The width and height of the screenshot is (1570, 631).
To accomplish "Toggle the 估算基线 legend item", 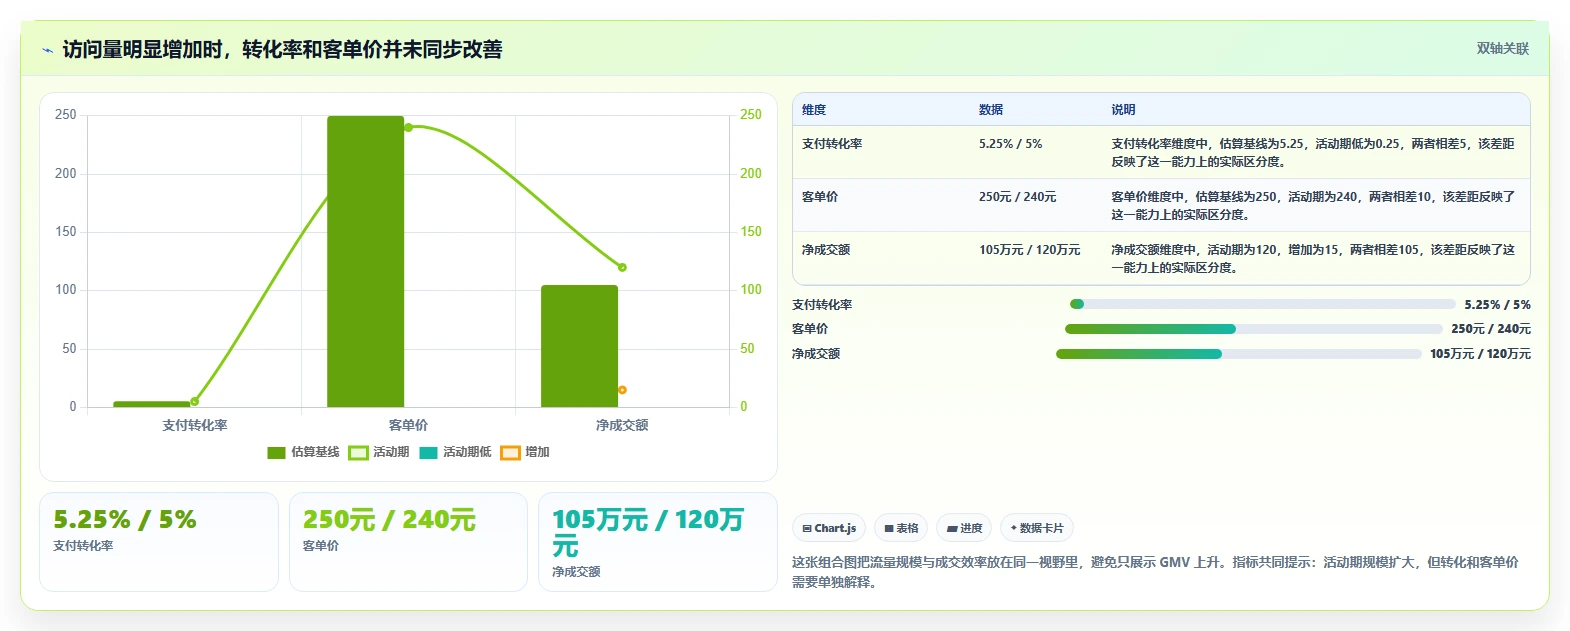I will pos(304,453).
